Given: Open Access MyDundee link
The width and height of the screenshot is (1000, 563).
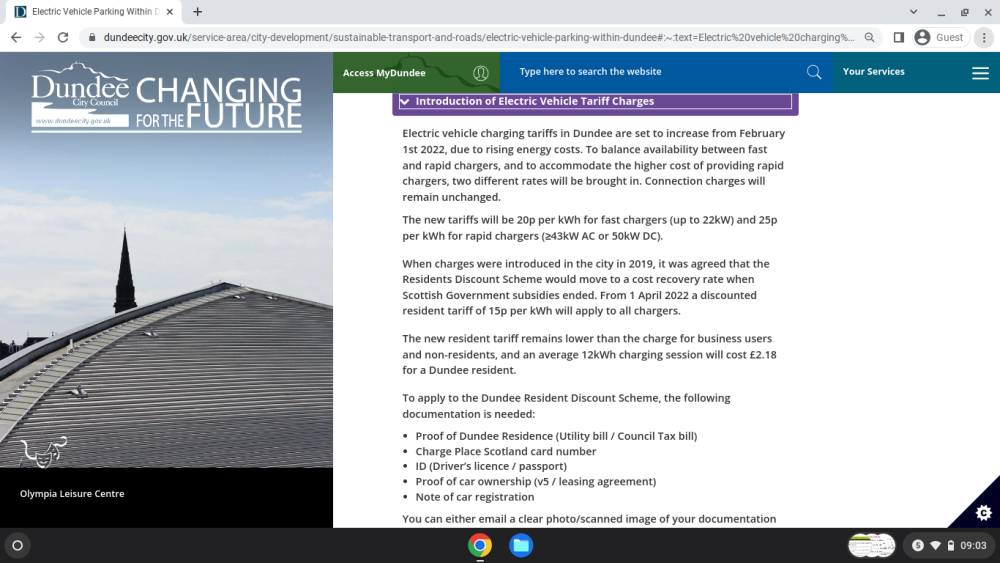Looking at the screenshot, I should [x=384, y=73].
